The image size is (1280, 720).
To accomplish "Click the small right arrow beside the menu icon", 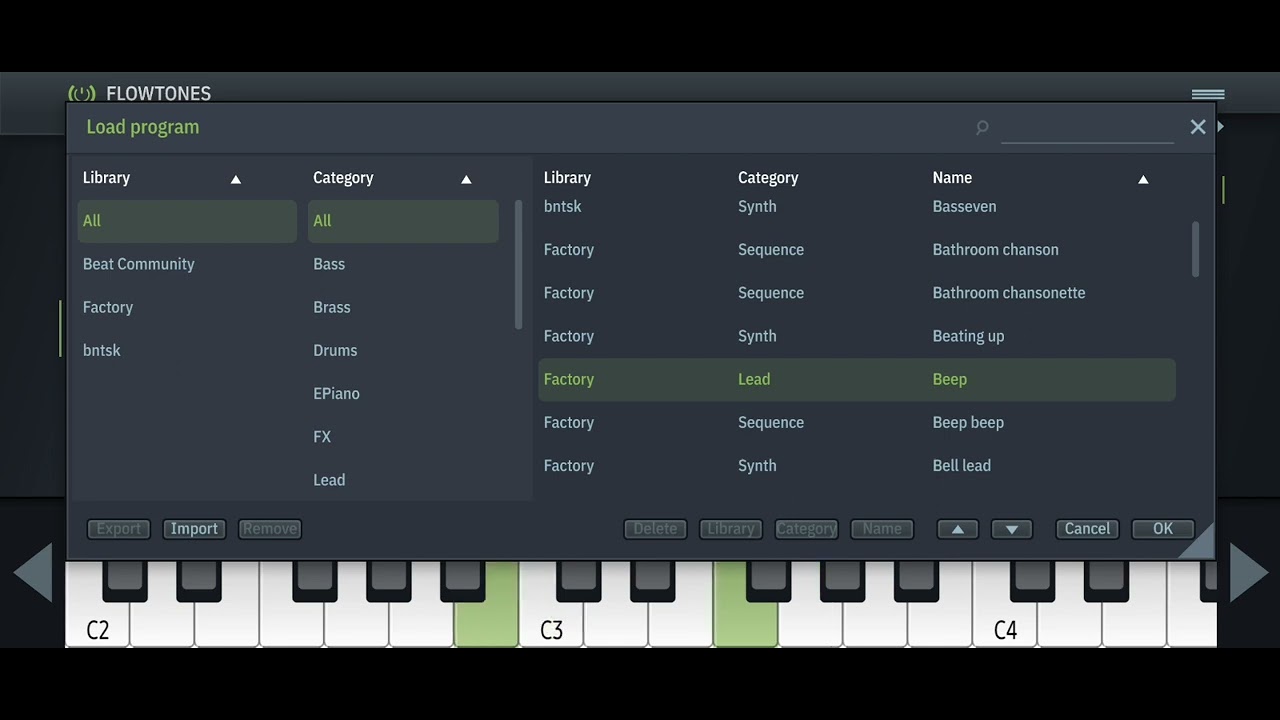I will click(1220, 127).
